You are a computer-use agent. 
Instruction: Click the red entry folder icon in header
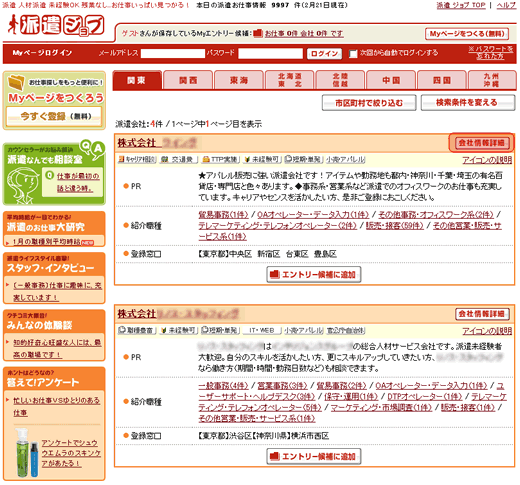[258, 33]
